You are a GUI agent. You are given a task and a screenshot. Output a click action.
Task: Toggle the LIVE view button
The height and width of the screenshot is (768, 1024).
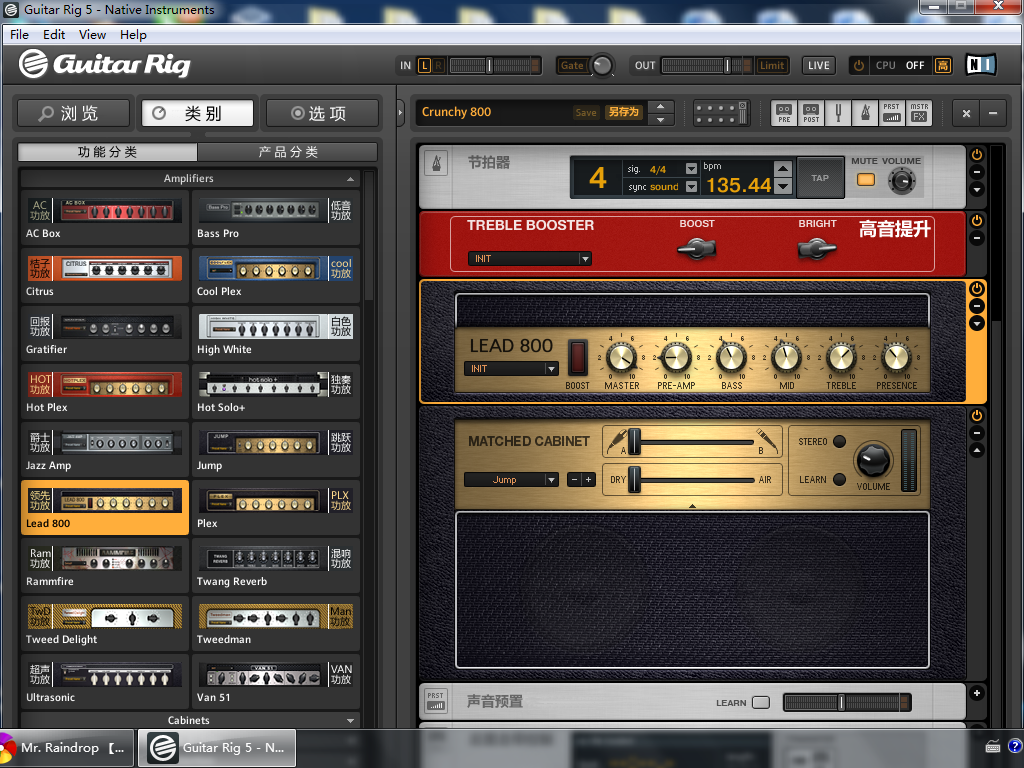click(x=818, y=65)
